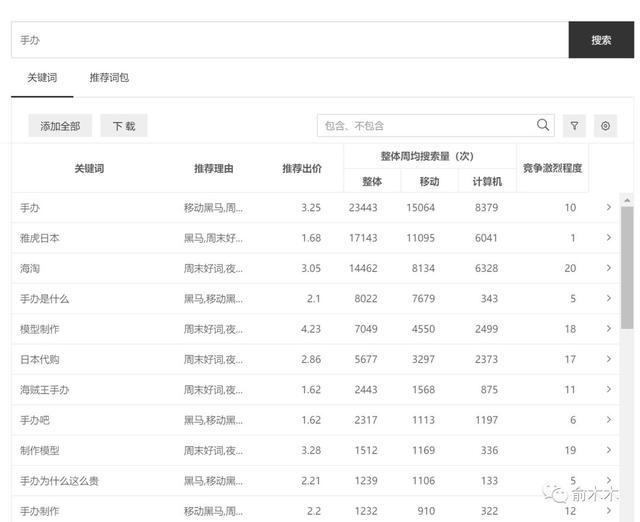Sort by 竞争激烈程度 column header
Image resolution: width=640 pixels, height=522 pixels.
pyautogui.click(x=552, y=168)
